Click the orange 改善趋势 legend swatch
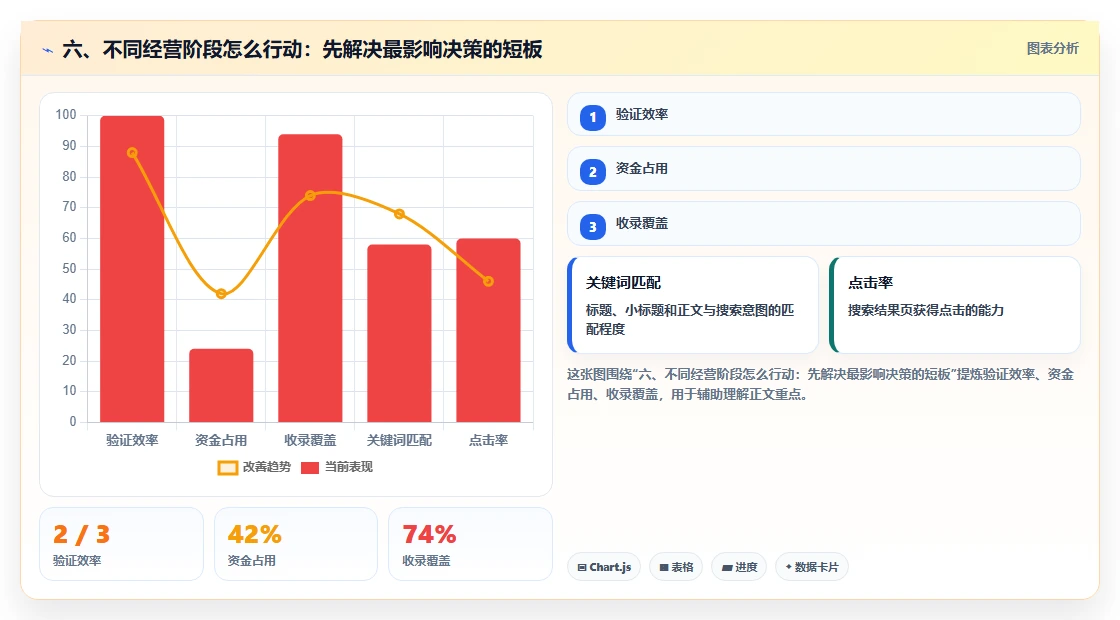Viewport: 1120px width, 620px height. click(228, 468)
